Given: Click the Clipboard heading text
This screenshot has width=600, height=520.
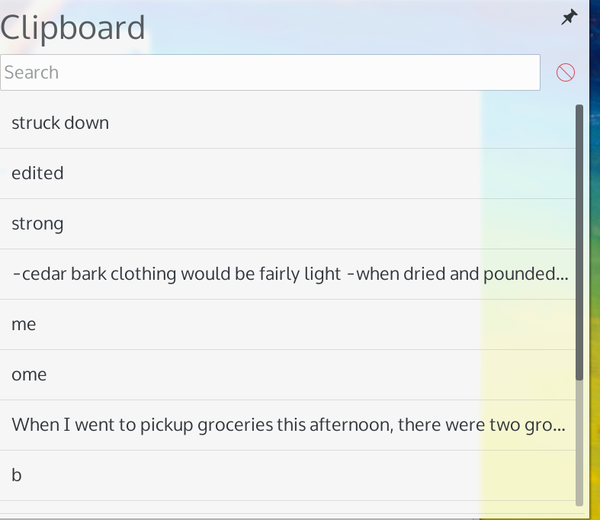Looking at the screenshot, I should [x=73, y=28].
